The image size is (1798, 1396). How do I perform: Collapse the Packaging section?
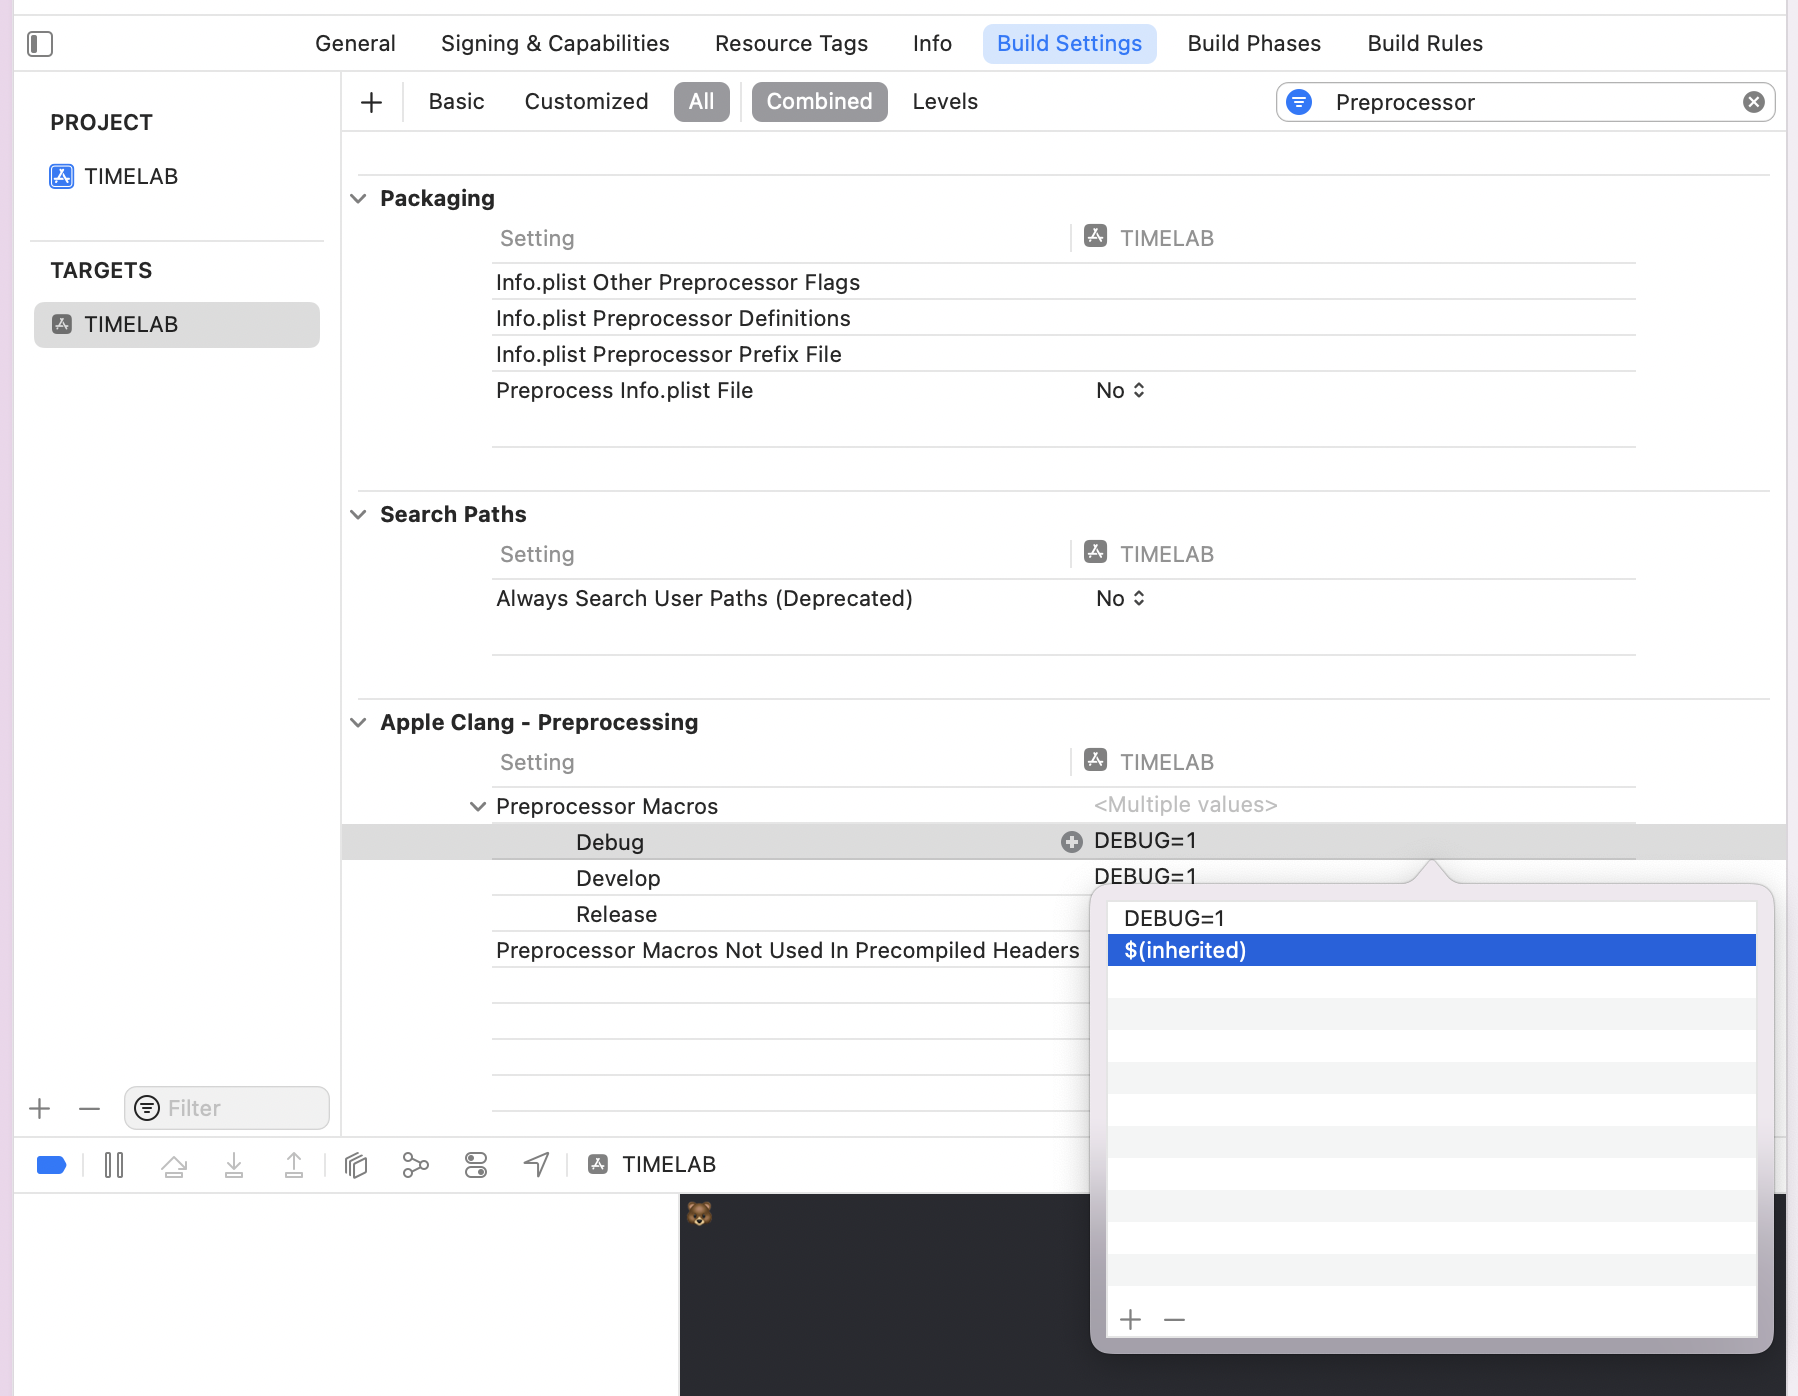(359, 199)
